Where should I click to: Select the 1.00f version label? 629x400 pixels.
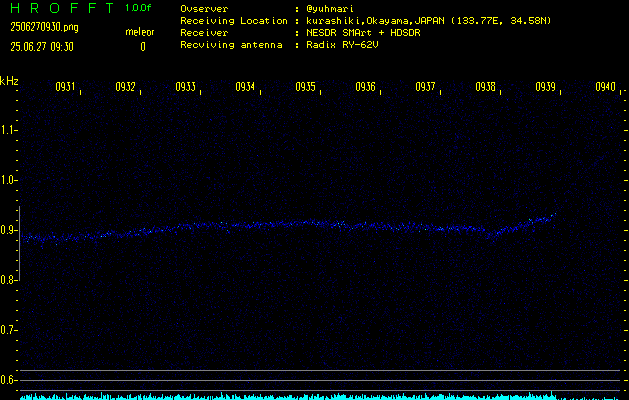[138, 8]
